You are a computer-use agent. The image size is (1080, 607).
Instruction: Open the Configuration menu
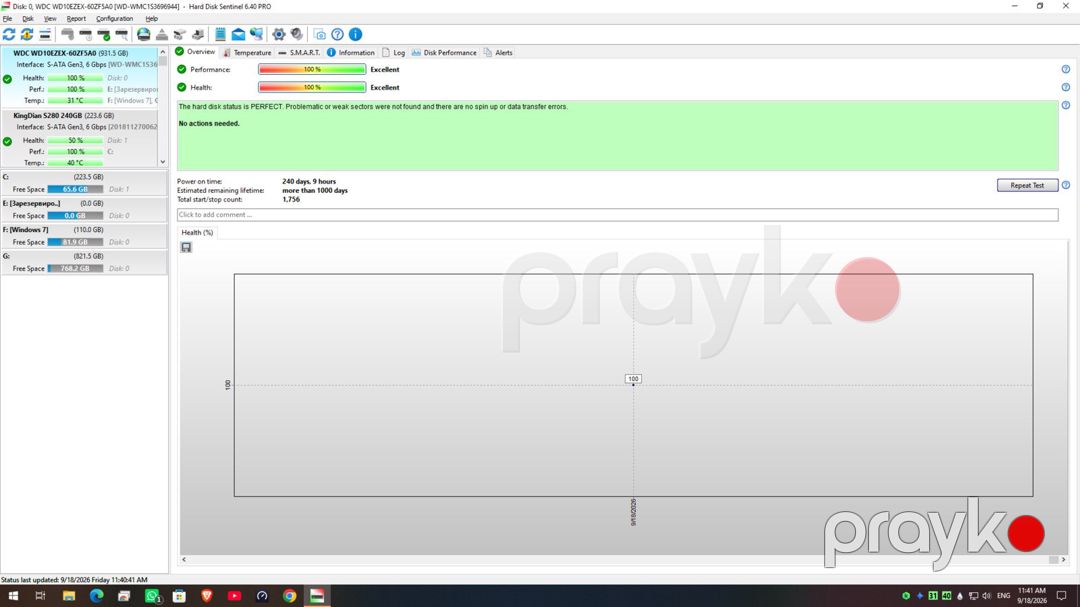[x=114, y=19]
